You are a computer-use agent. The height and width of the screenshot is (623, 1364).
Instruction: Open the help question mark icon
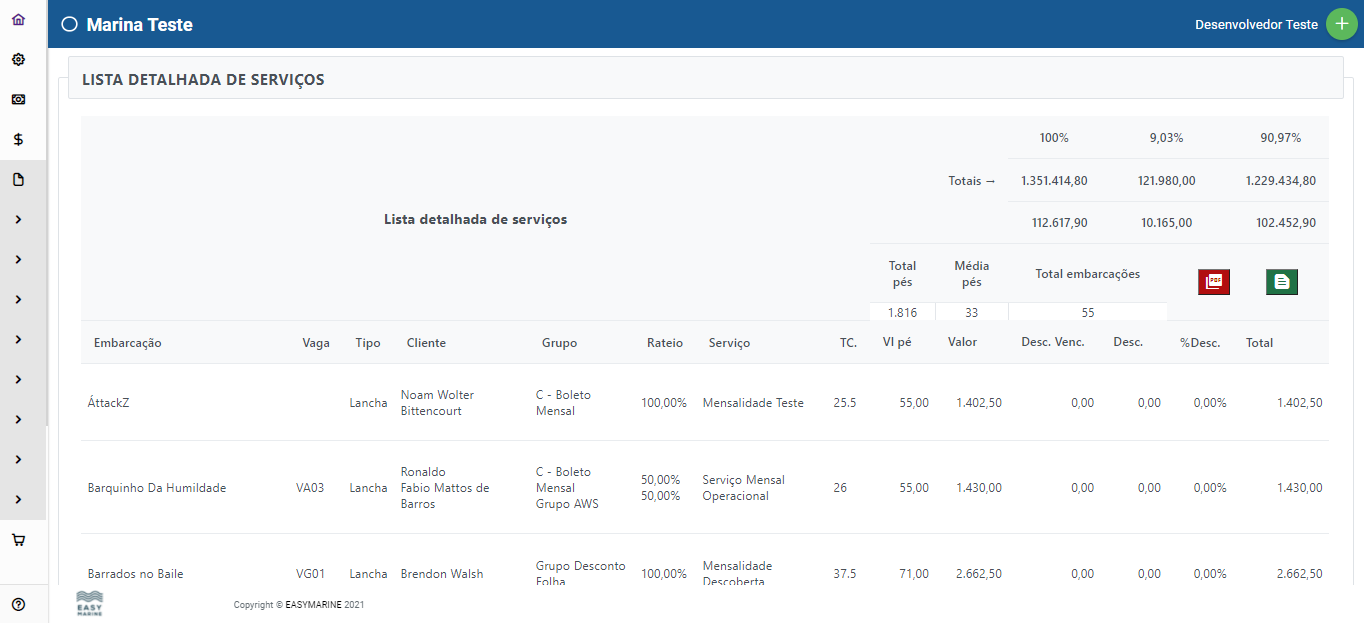[x=17, y=603]
